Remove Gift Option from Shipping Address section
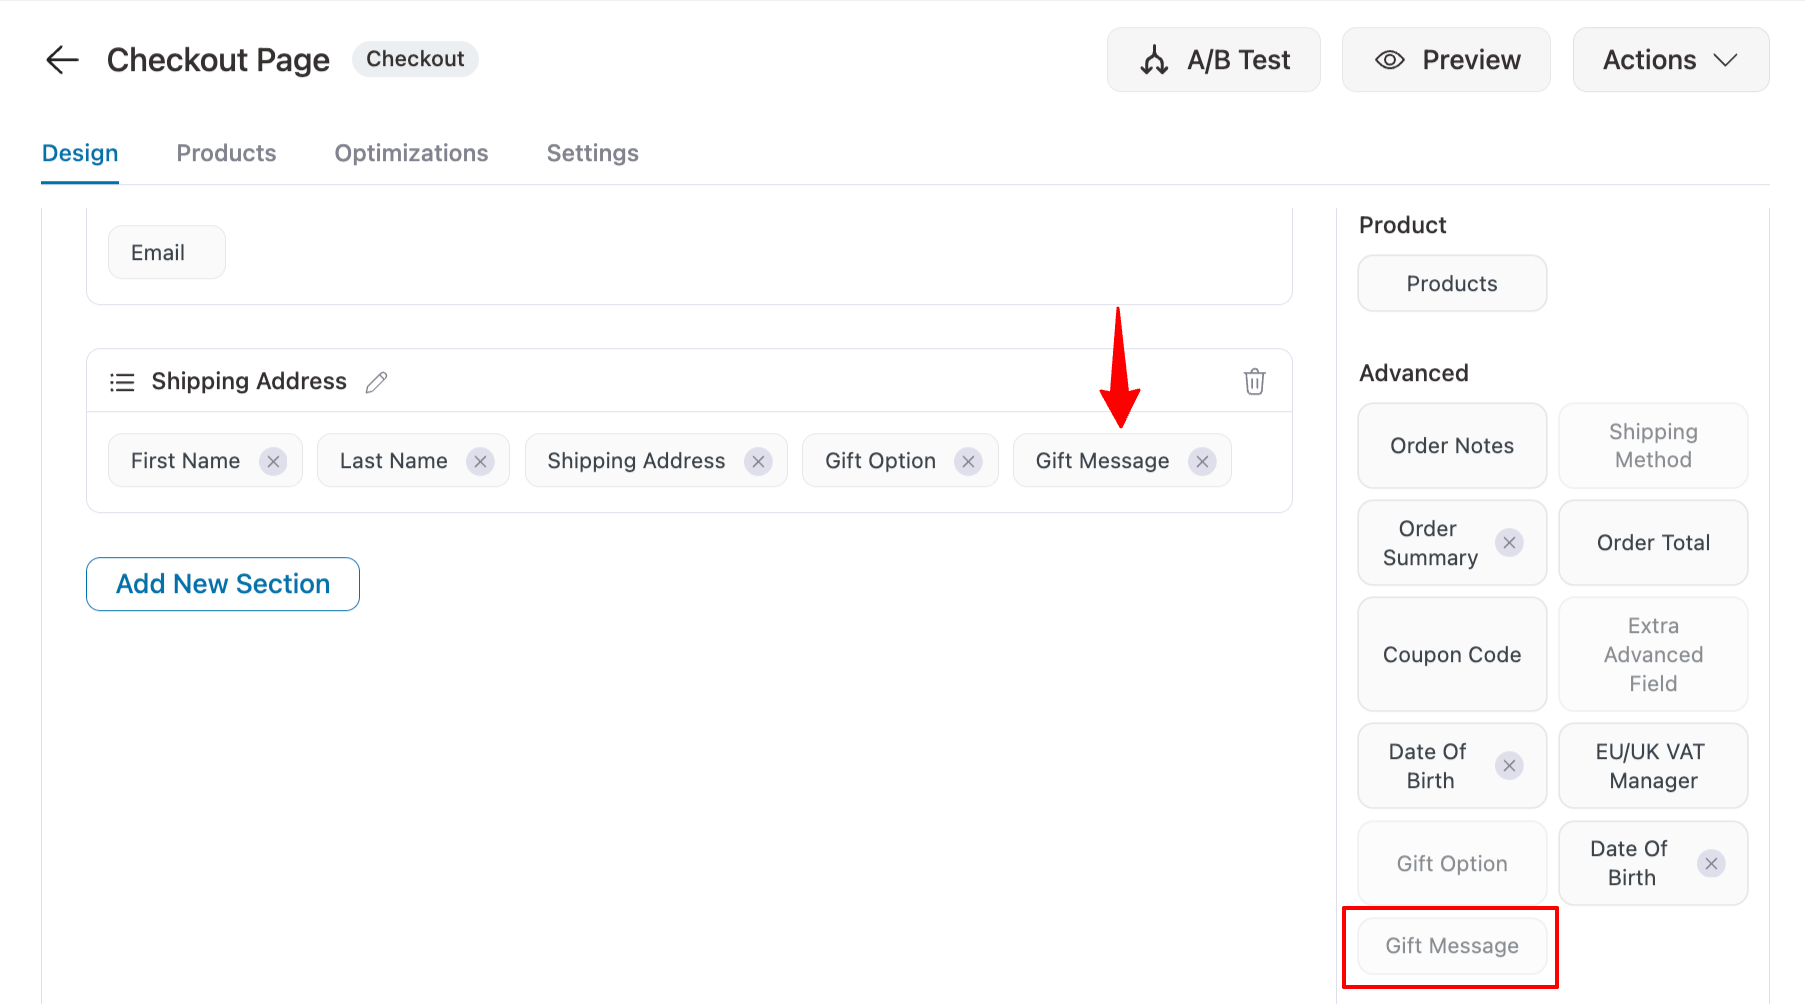Viewport: 1805px width, 1004px height. [968, 461]
